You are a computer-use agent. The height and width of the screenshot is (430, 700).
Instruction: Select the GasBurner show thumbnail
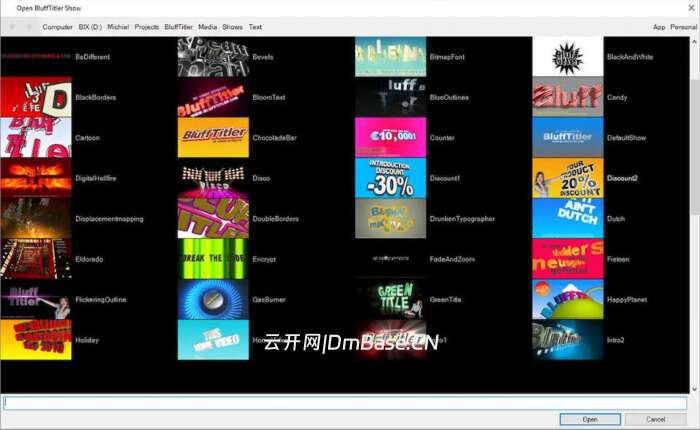point(213,299)
